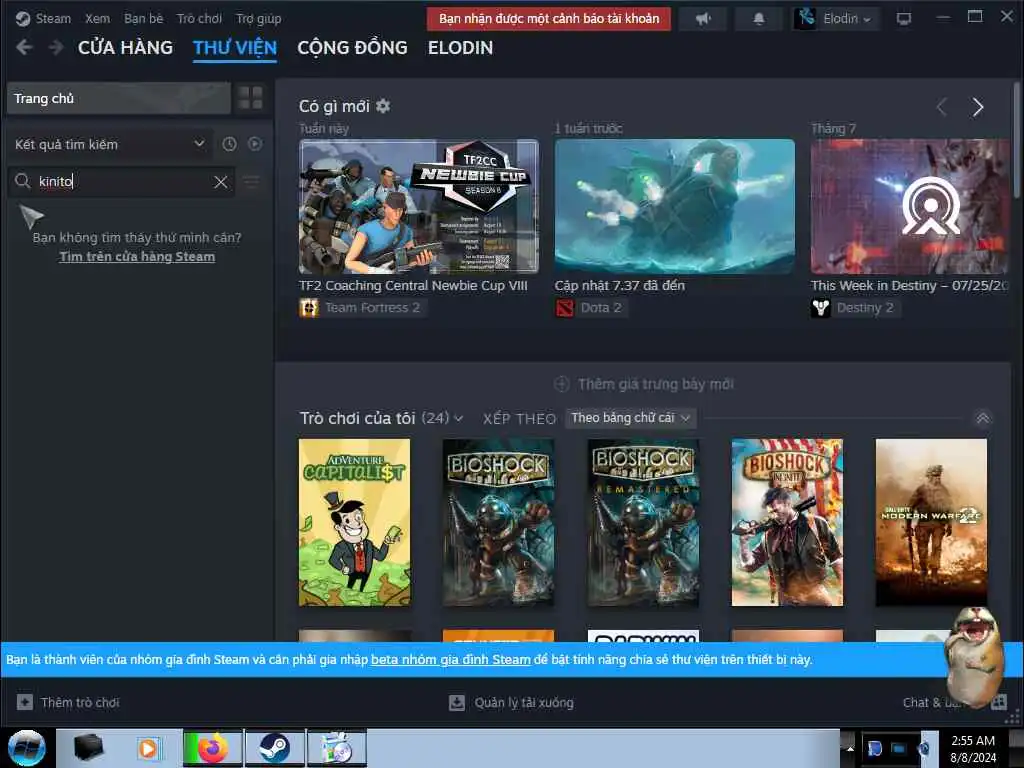Open the Trợ giúp menu
The height and width of the screenshot is (768, 1024).
[259, 19]
